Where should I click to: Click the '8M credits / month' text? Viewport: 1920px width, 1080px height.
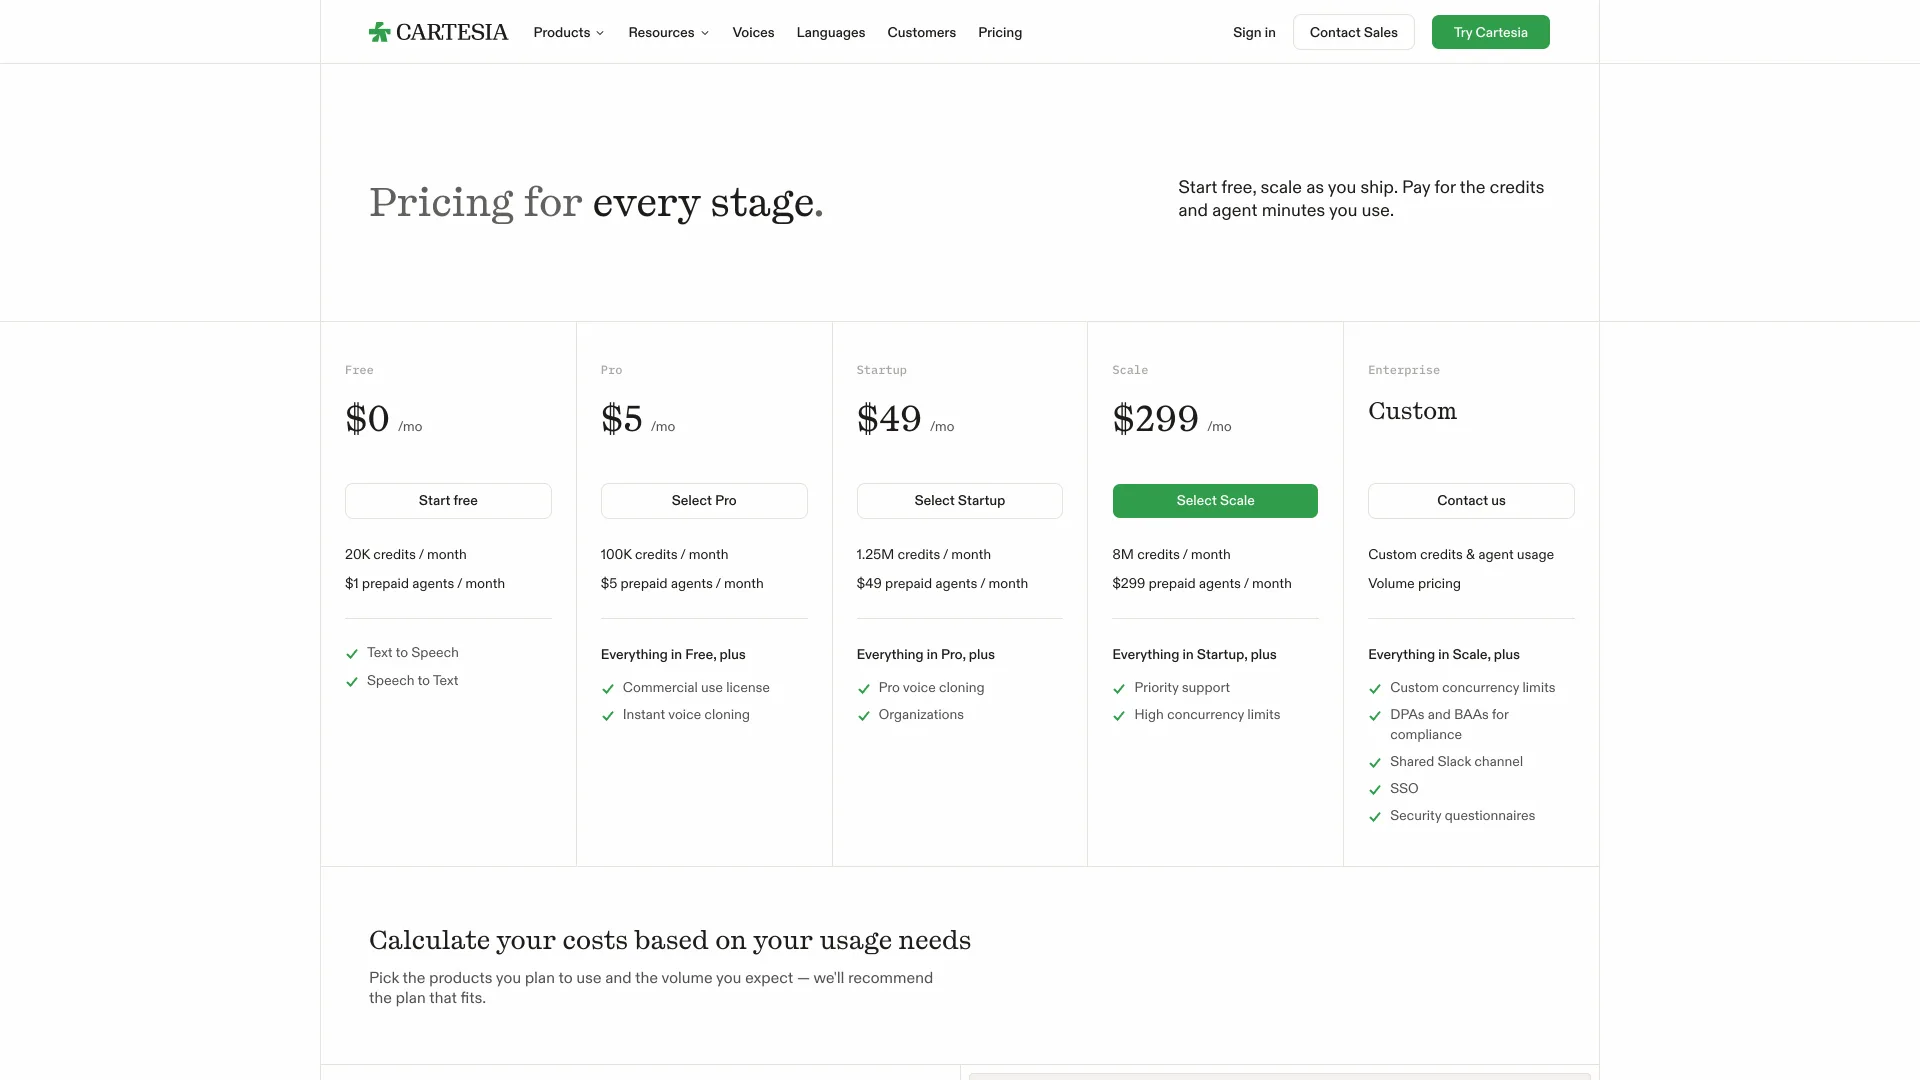coord(1171,554)
